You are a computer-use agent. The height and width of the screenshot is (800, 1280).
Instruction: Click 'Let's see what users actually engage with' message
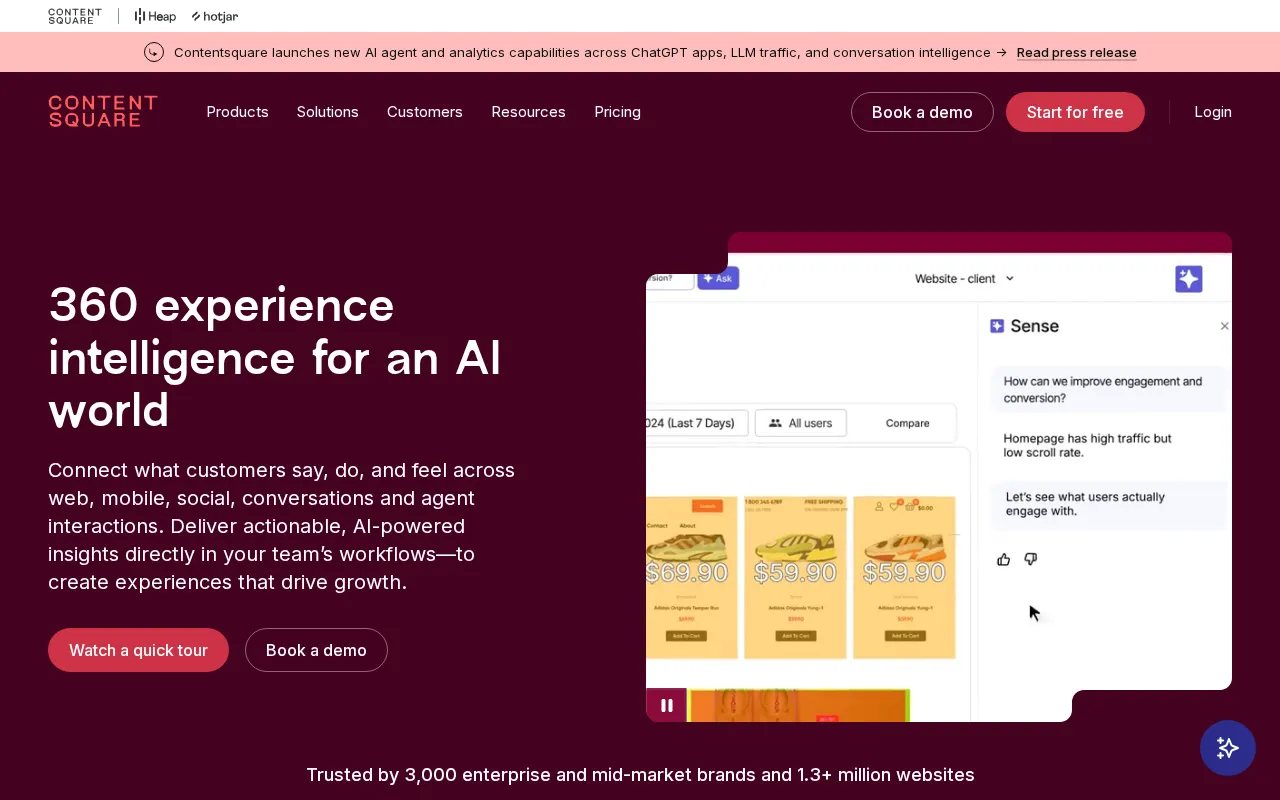(1109, 504)
